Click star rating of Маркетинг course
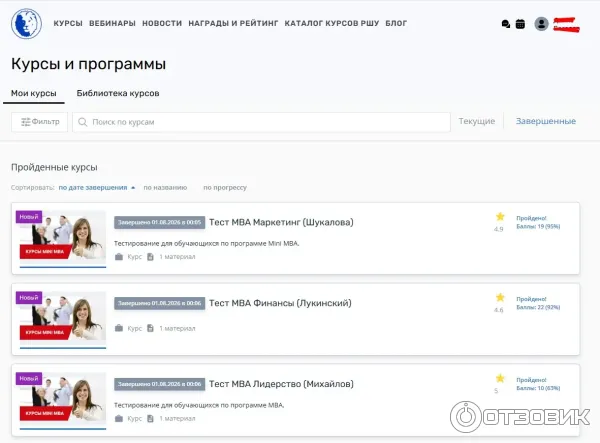This screenshot has width=600, height=443. click(500, 217)
